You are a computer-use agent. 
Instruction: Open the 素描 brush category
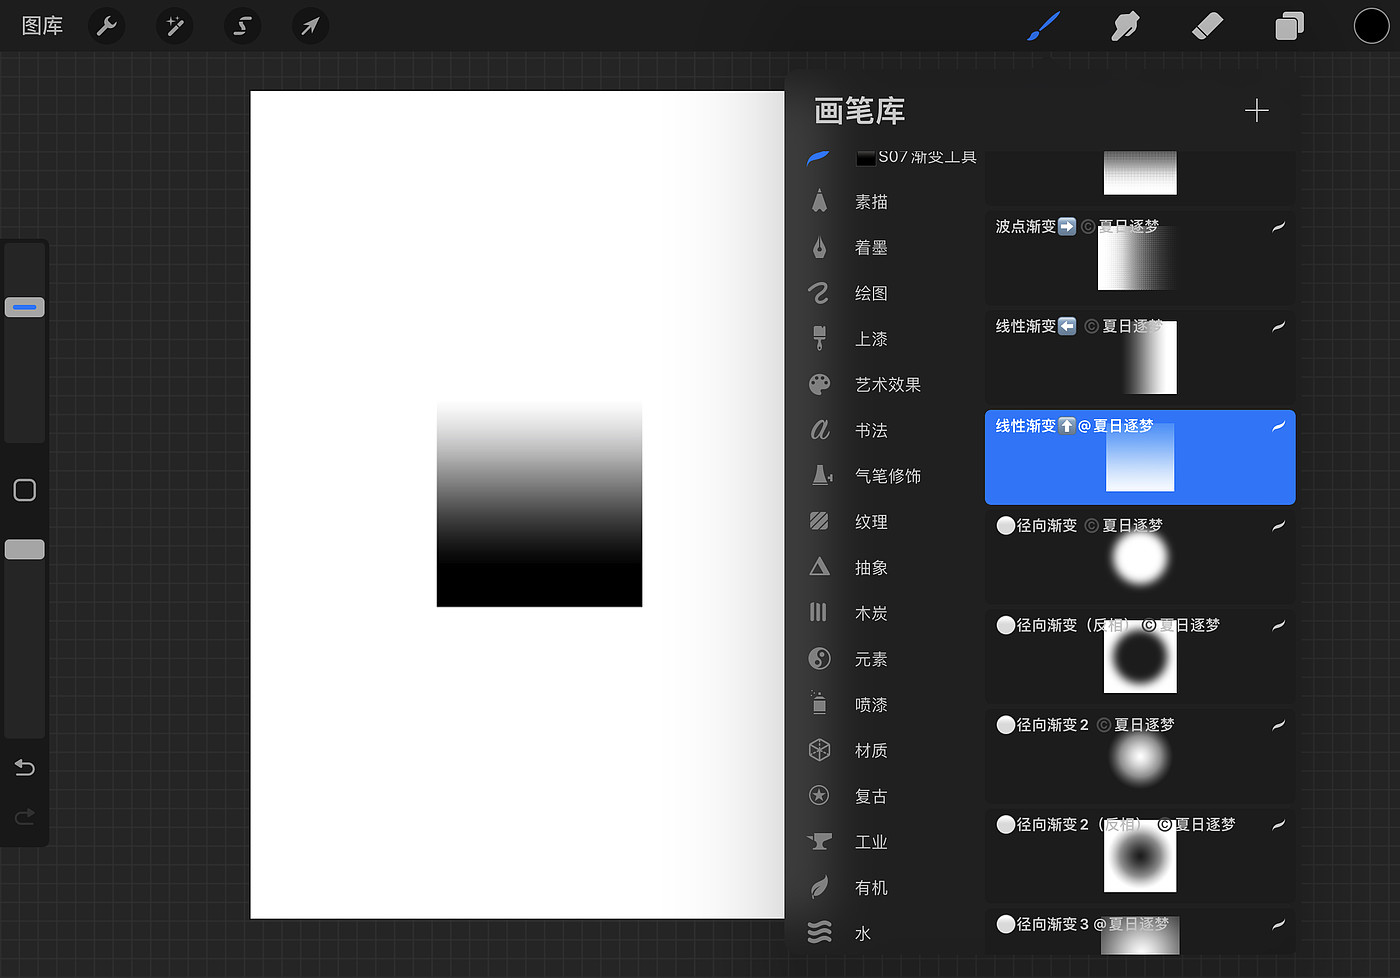[x=870, y=202]
